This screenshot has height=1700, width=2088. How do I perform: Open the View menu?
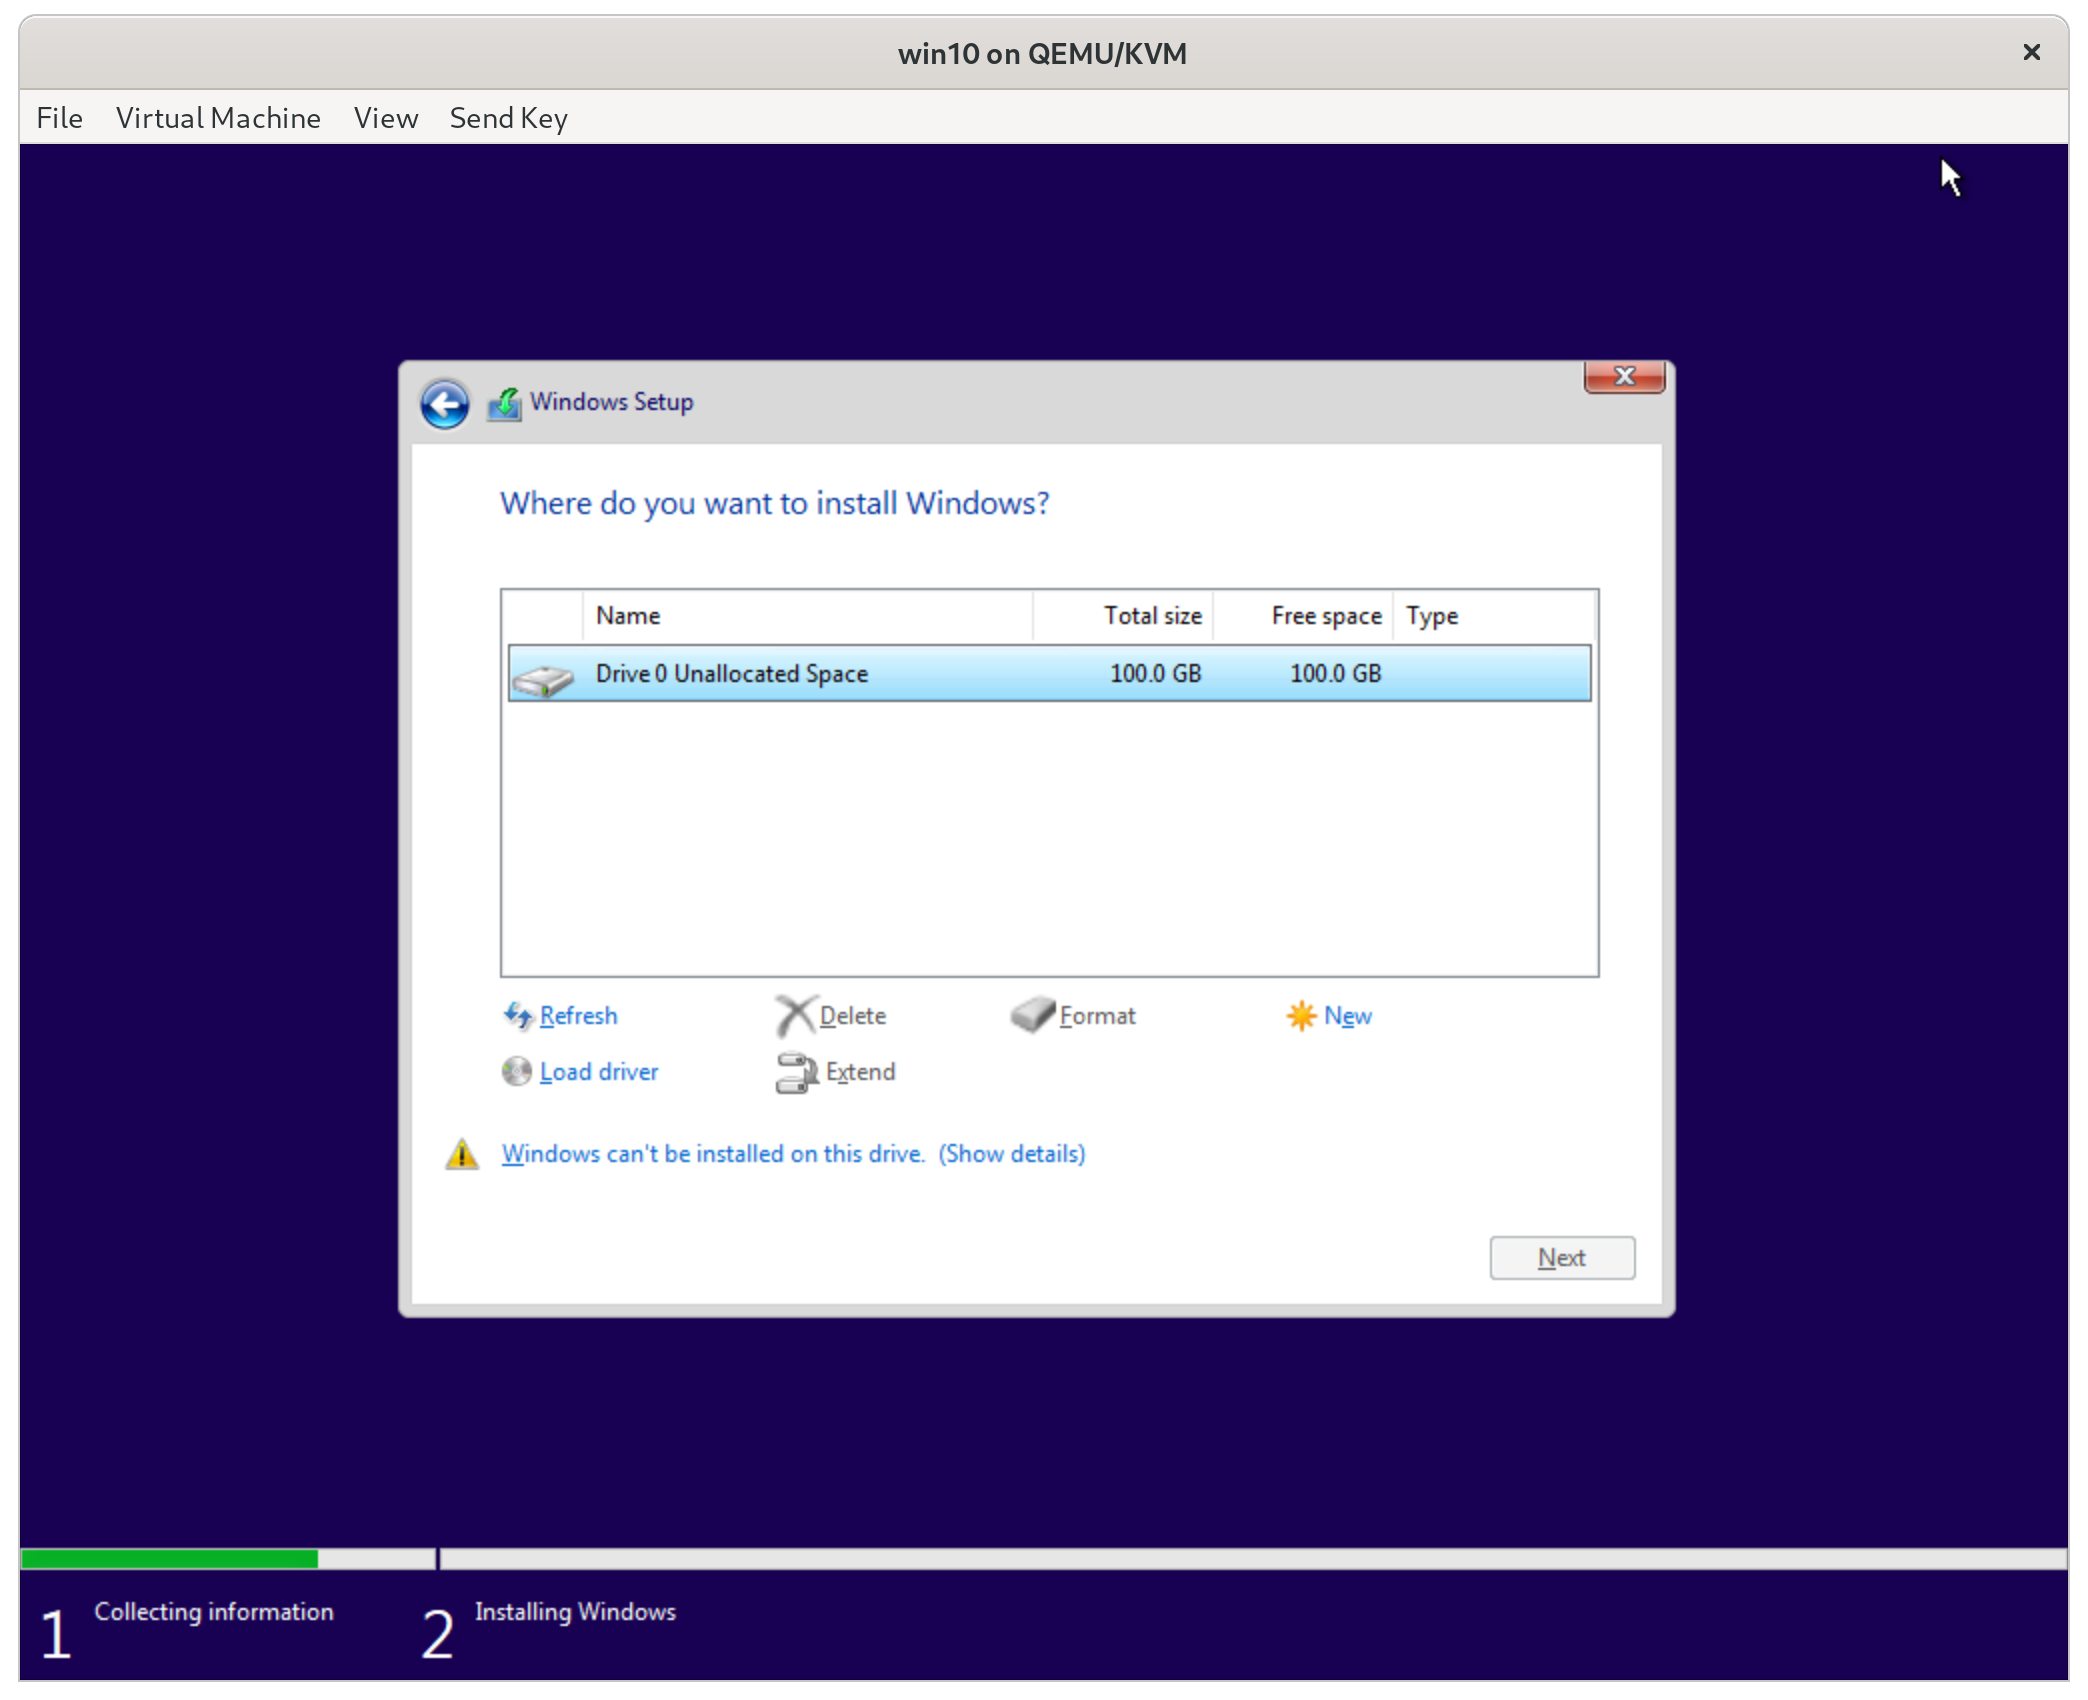[385, 117]
